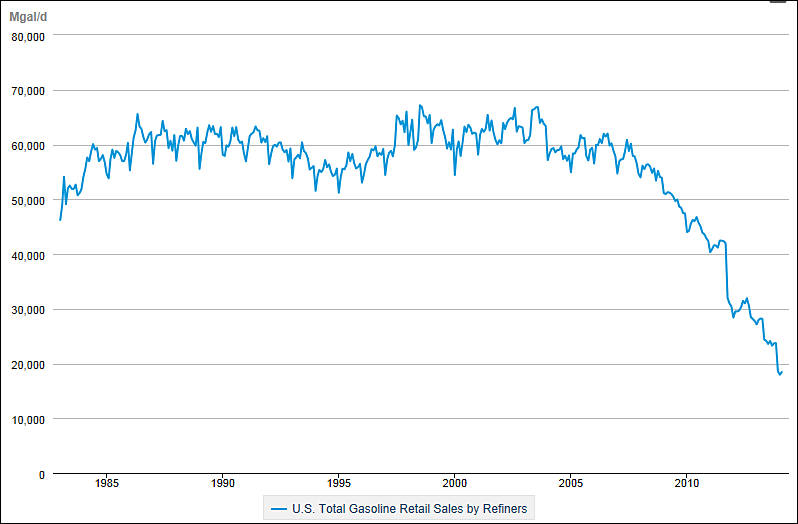Select the 80,000 y-axis label
The height and width of the screenshot is (524, 798).
[28, 37]
